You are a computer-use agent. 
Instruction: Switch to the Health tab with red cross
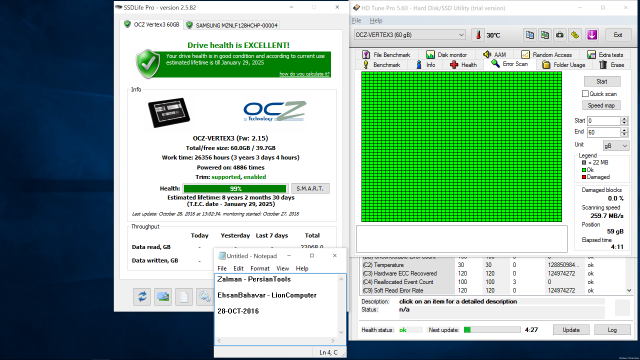tap(463, 65)
